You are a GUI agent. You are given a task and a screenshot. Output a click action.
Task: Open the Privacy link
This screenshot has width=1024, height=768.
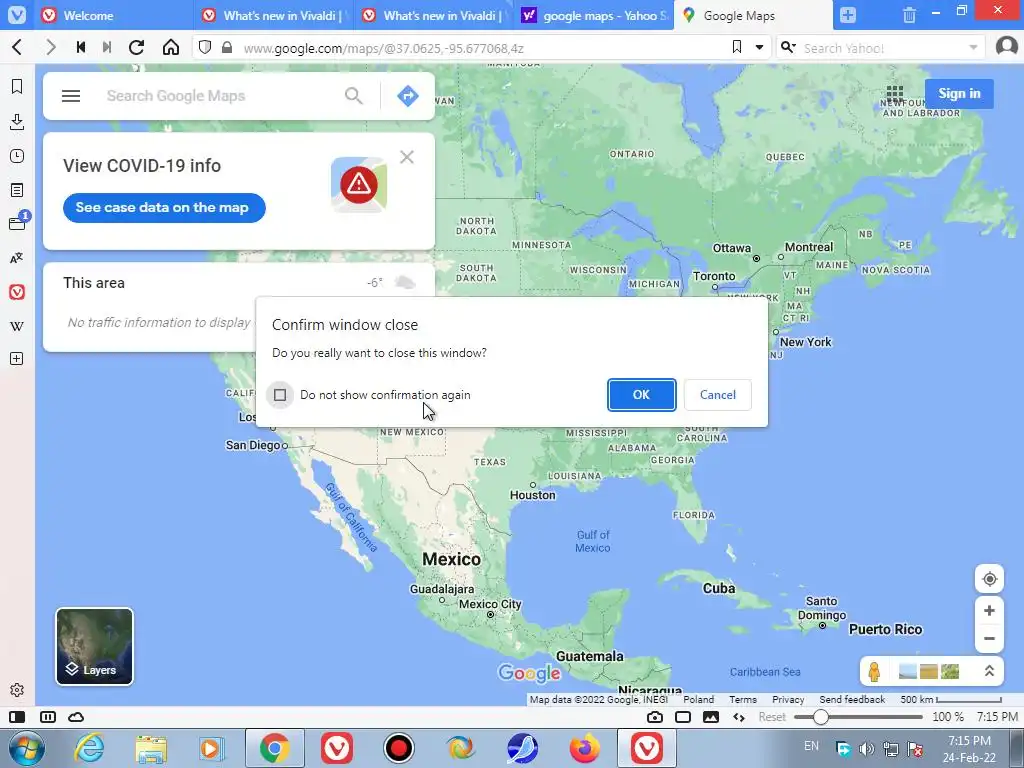pyautogui.click(x=788, y=699)
